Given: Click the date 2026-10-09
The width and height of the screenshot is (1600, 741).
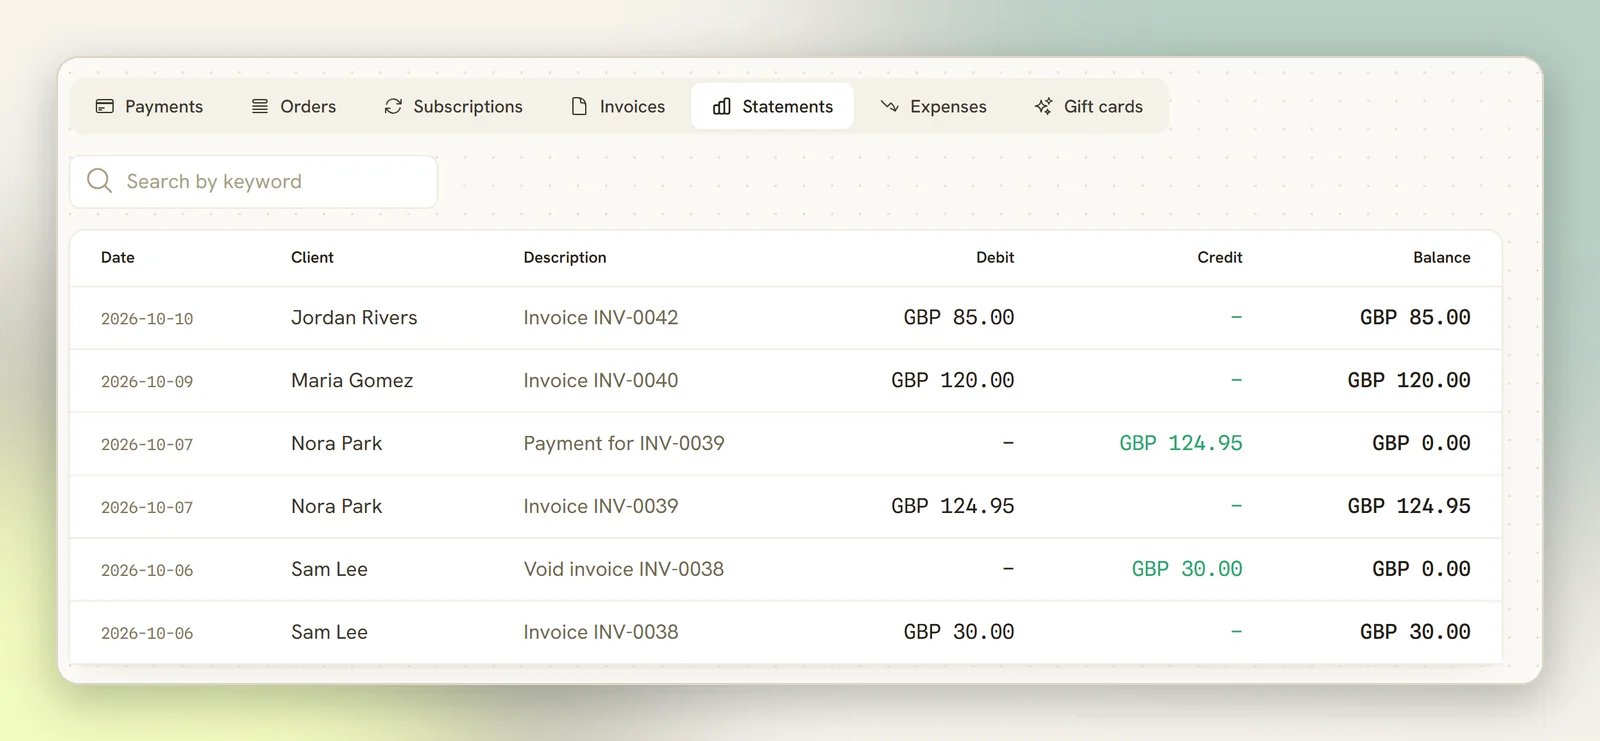Looking at the screenshot, I should click(147, 382).
